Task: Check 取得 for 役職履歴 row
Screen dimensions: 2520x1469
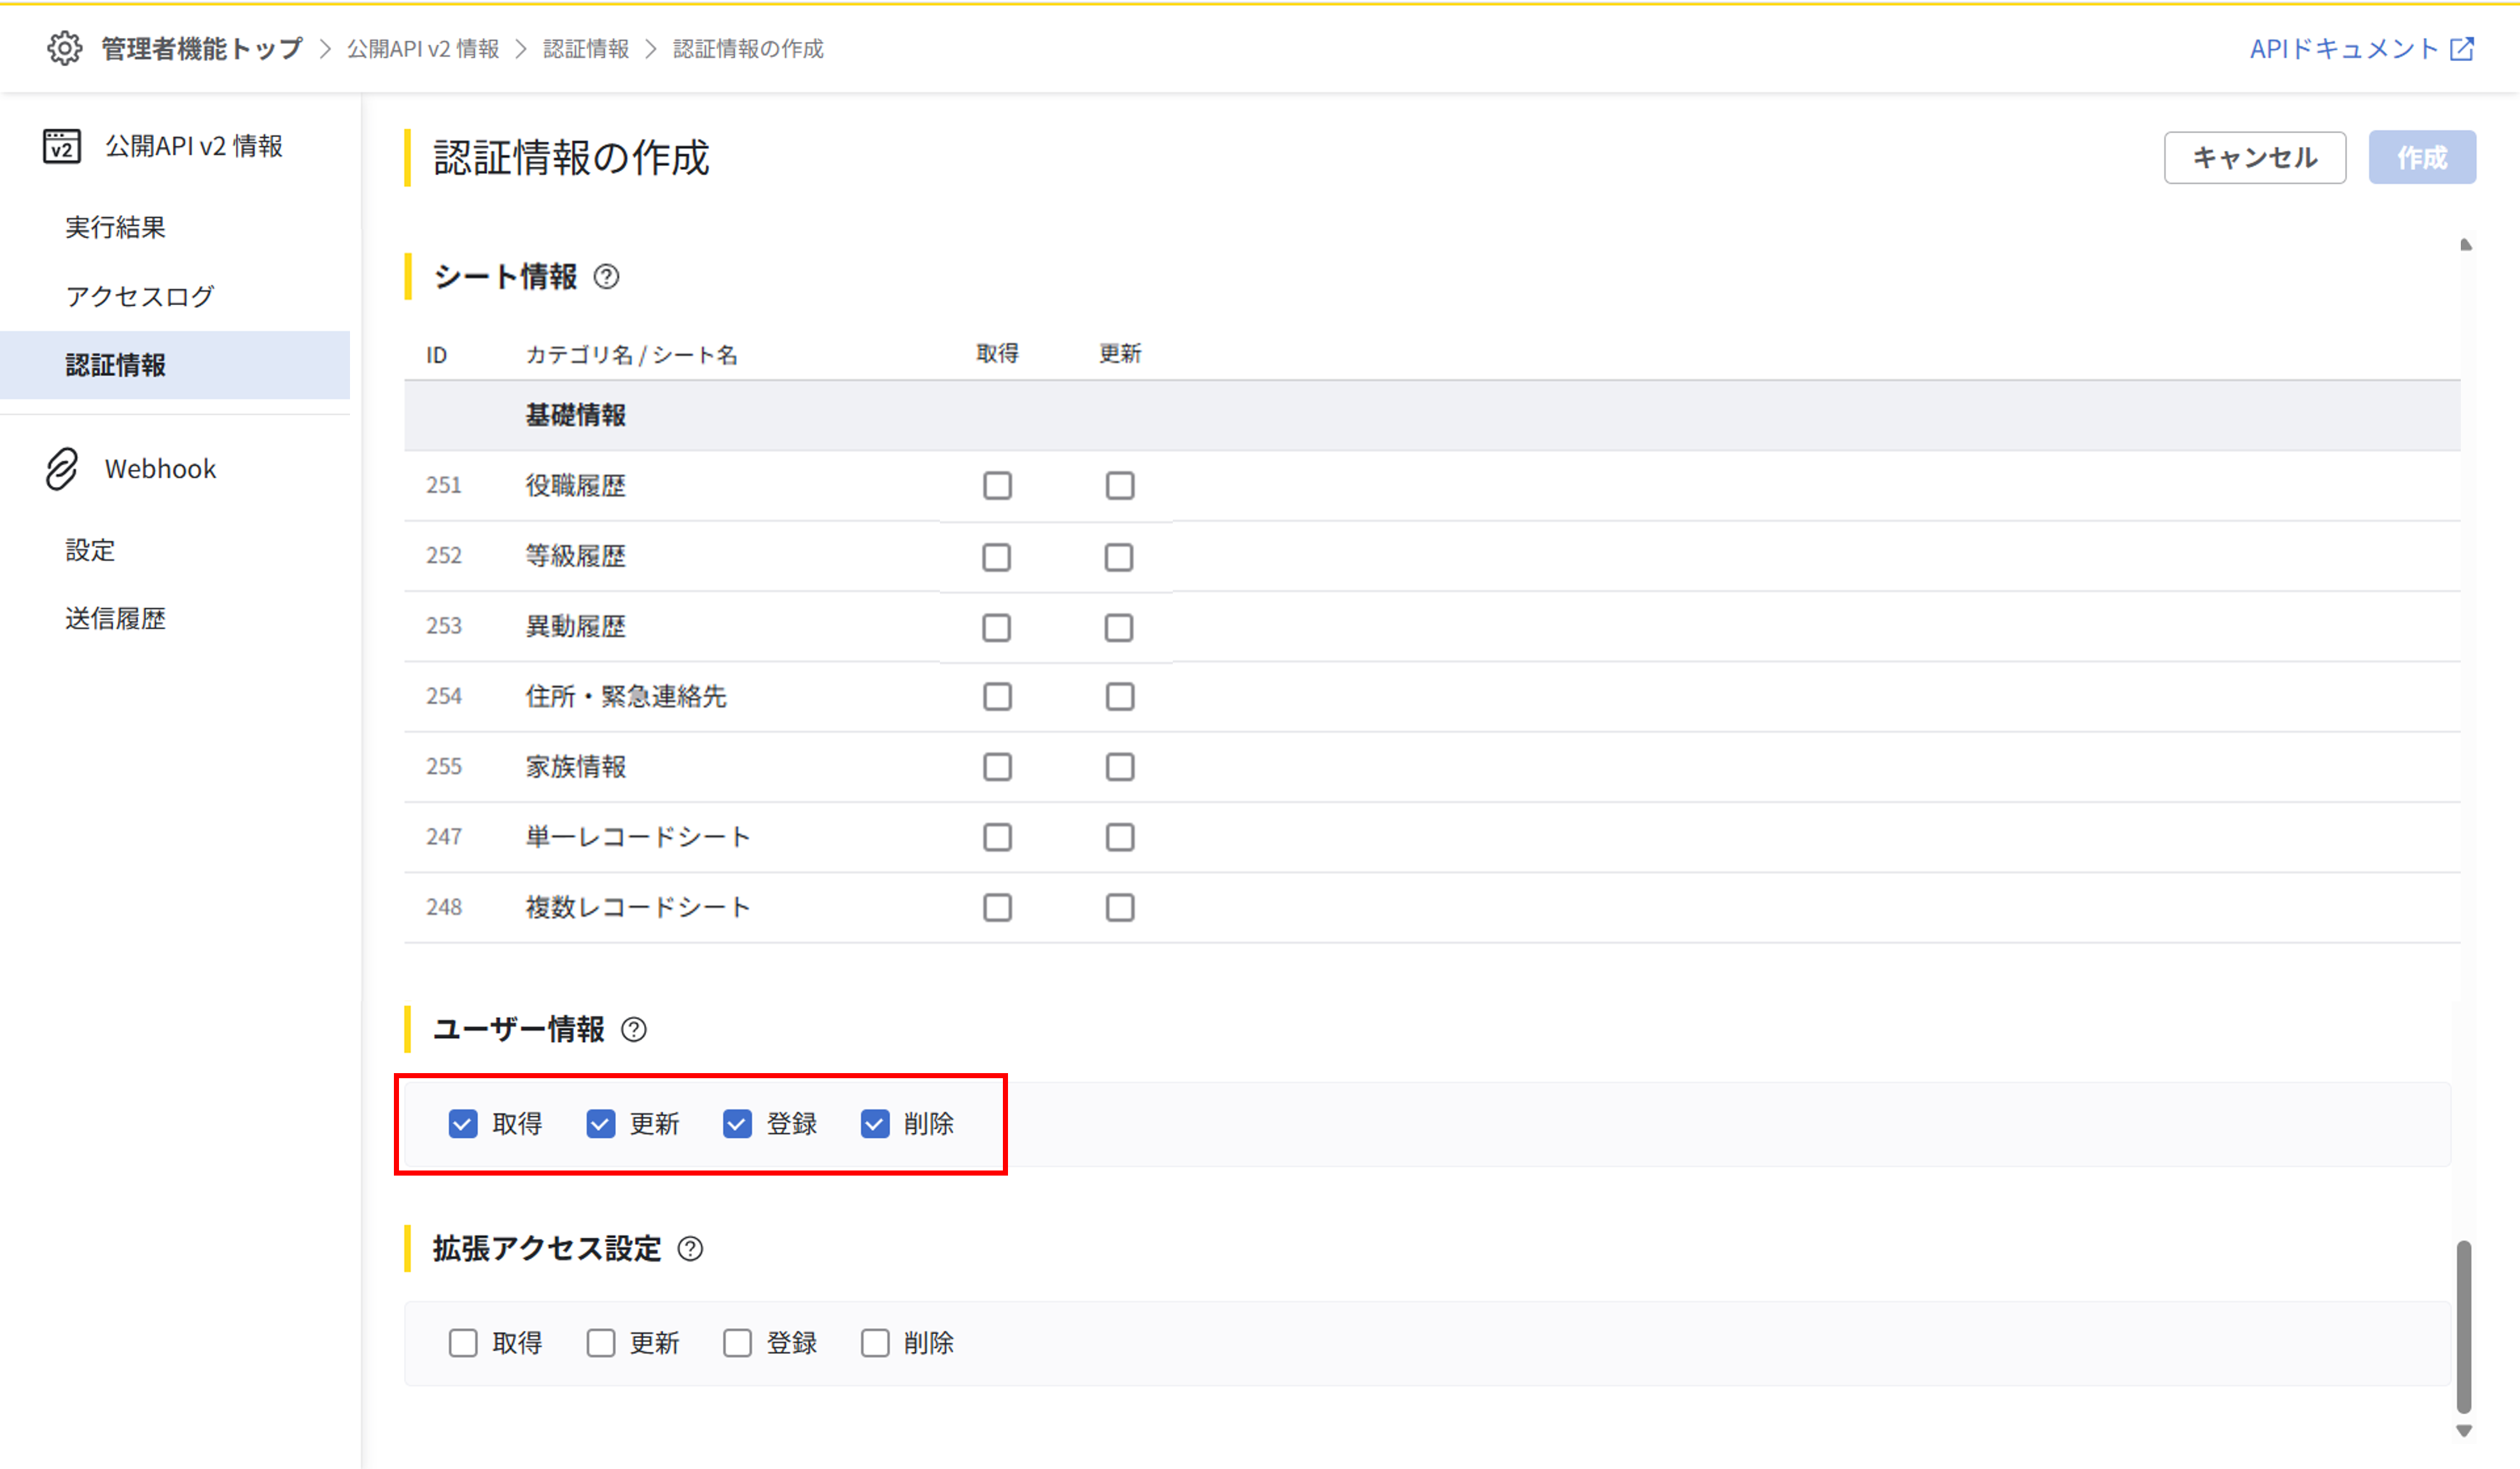Action: (997, 486)
